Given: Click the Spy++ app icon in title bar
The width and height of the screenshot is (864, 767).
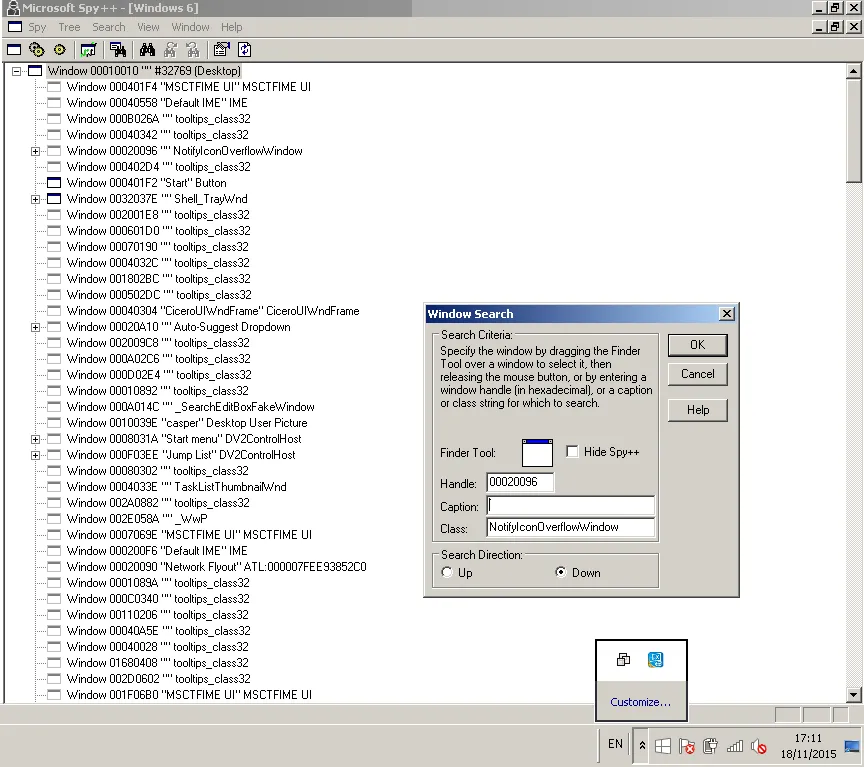Looking at the screenshot, I should [12, 8].
